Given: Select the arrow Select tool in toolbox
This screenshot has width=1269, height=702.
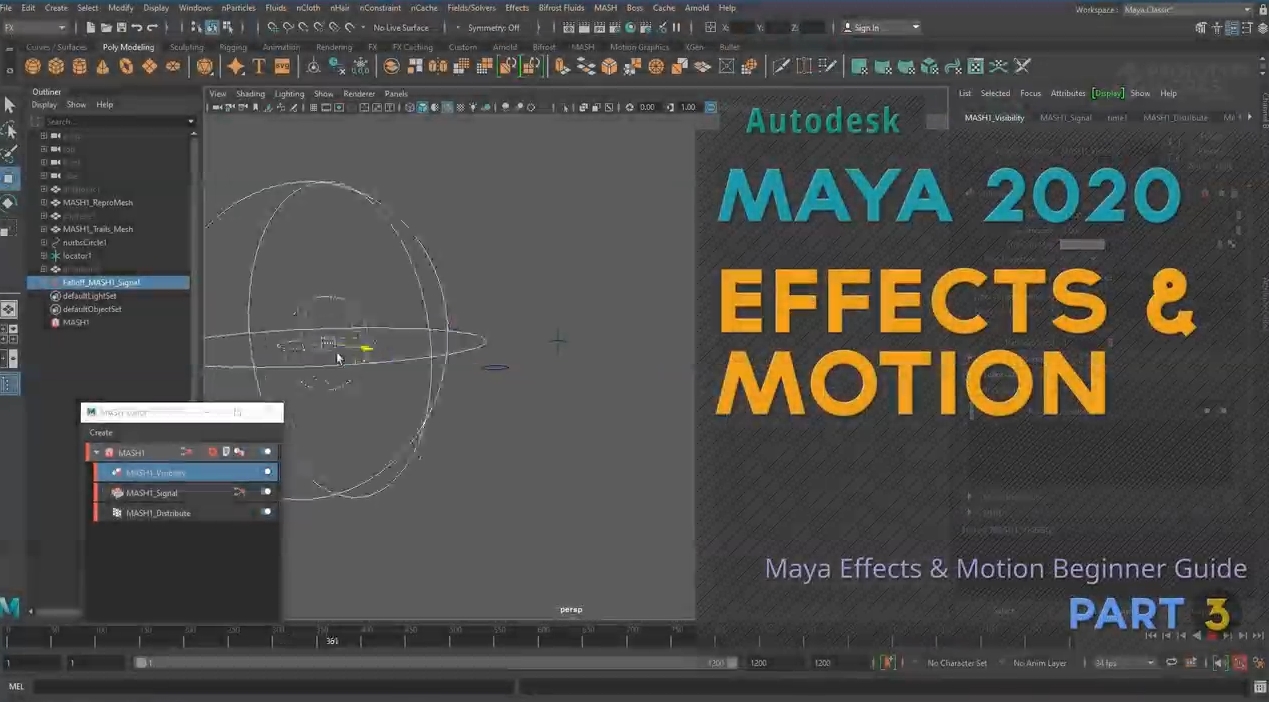Looking at the screenshot, I should [x=9, y=105].
